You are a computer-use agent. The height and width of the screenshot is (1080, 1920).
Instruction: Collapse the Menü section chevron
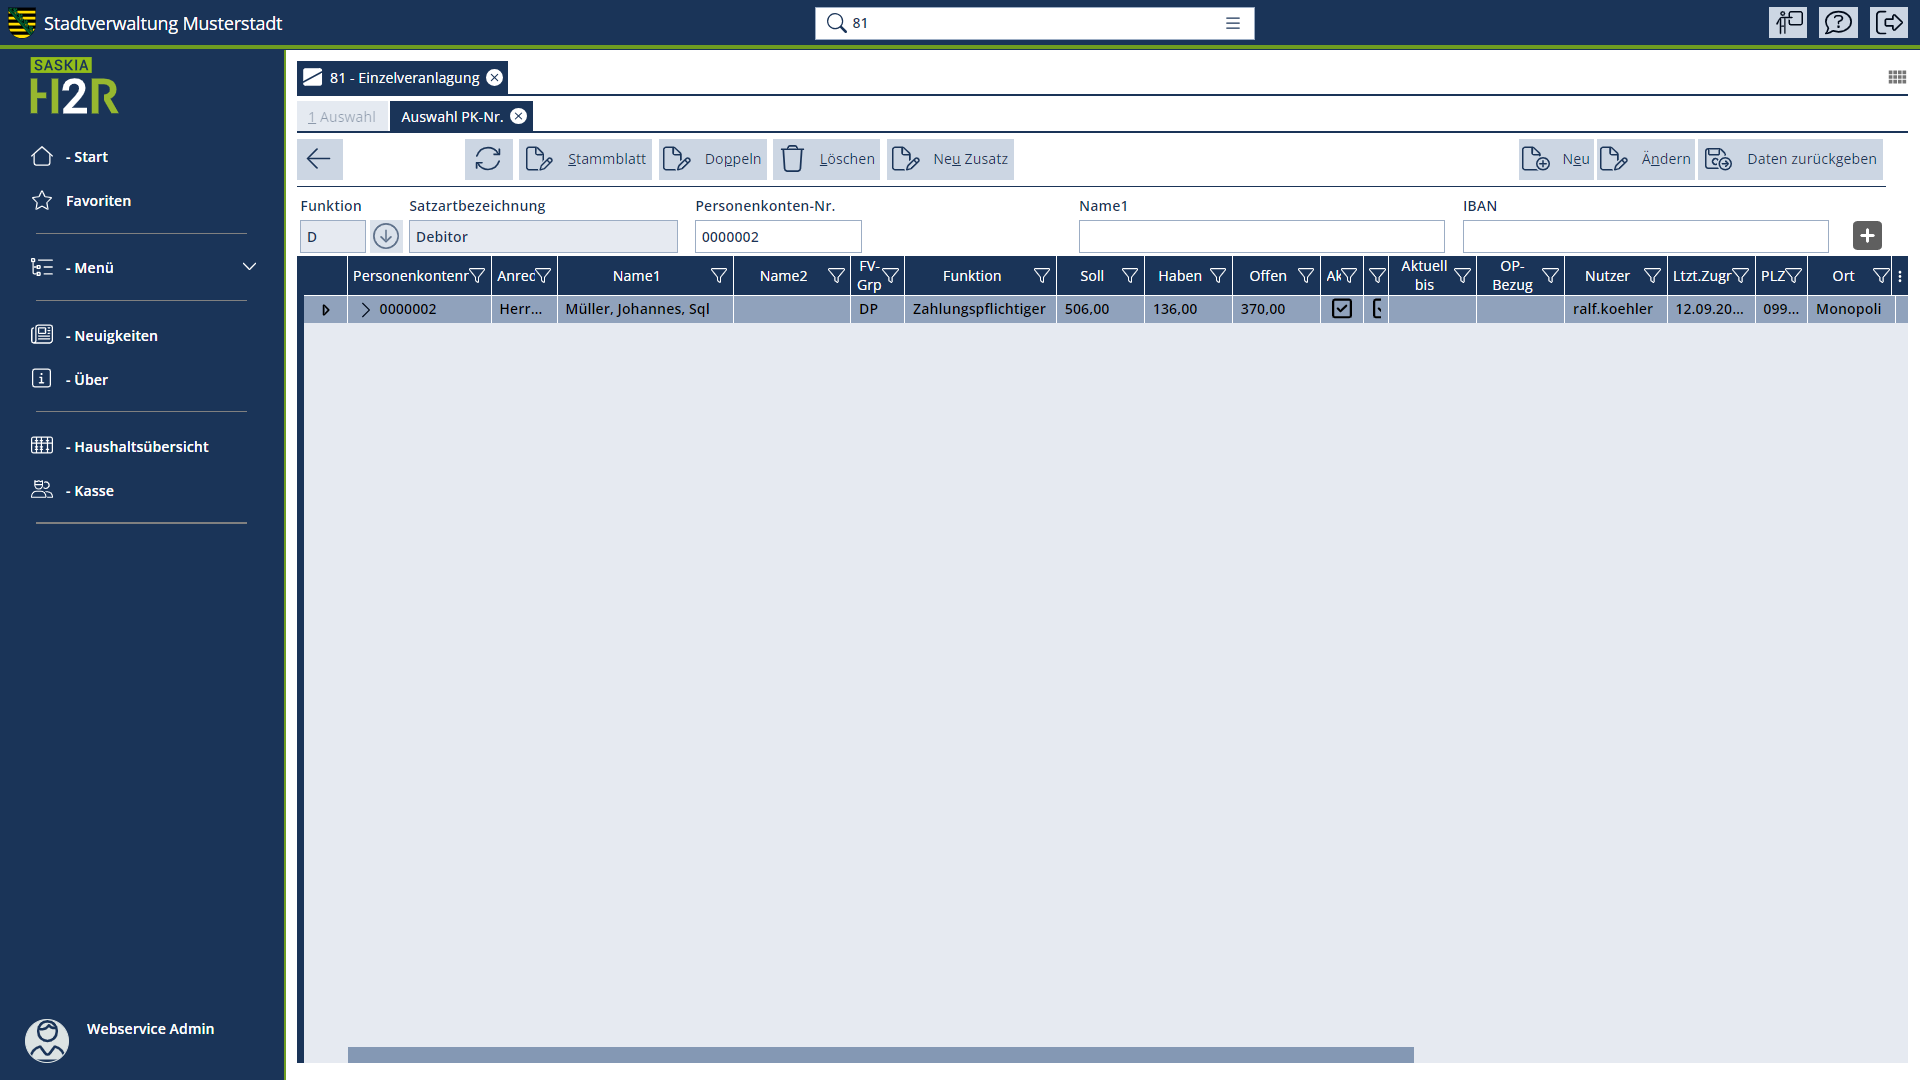point(249,267)
